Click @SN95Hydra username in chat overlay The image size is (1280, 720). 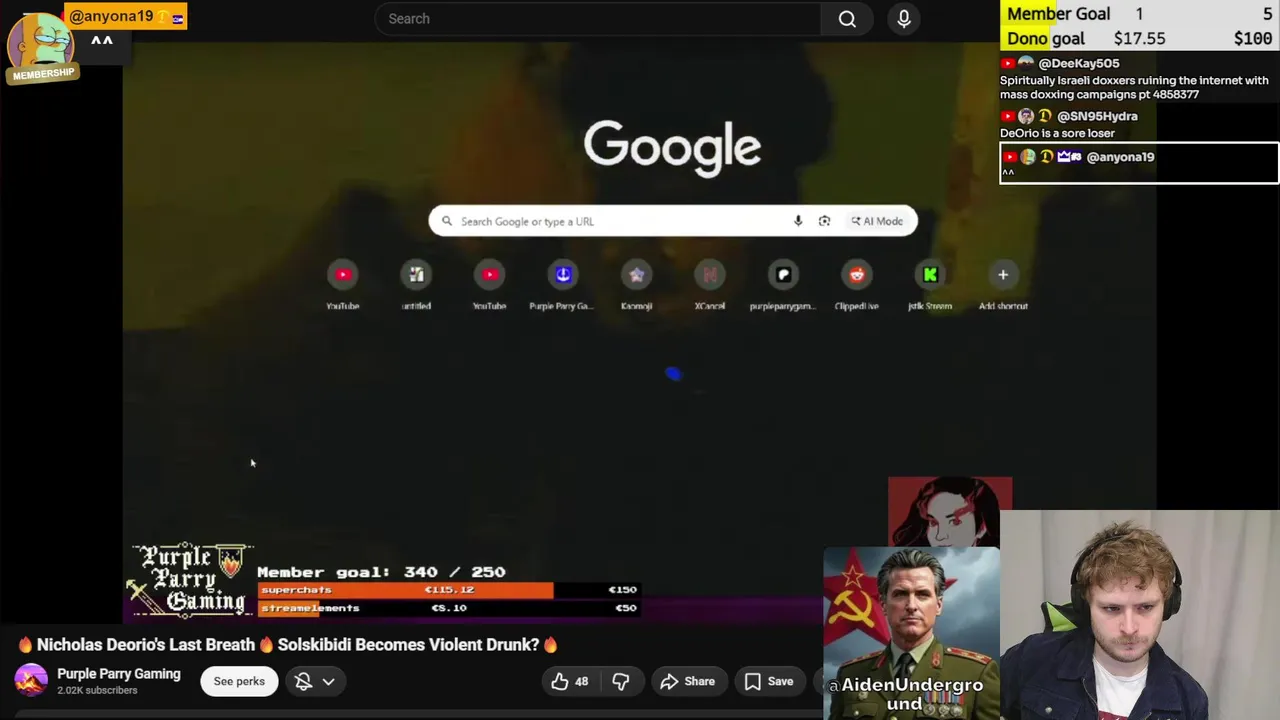coord(1097,116)
